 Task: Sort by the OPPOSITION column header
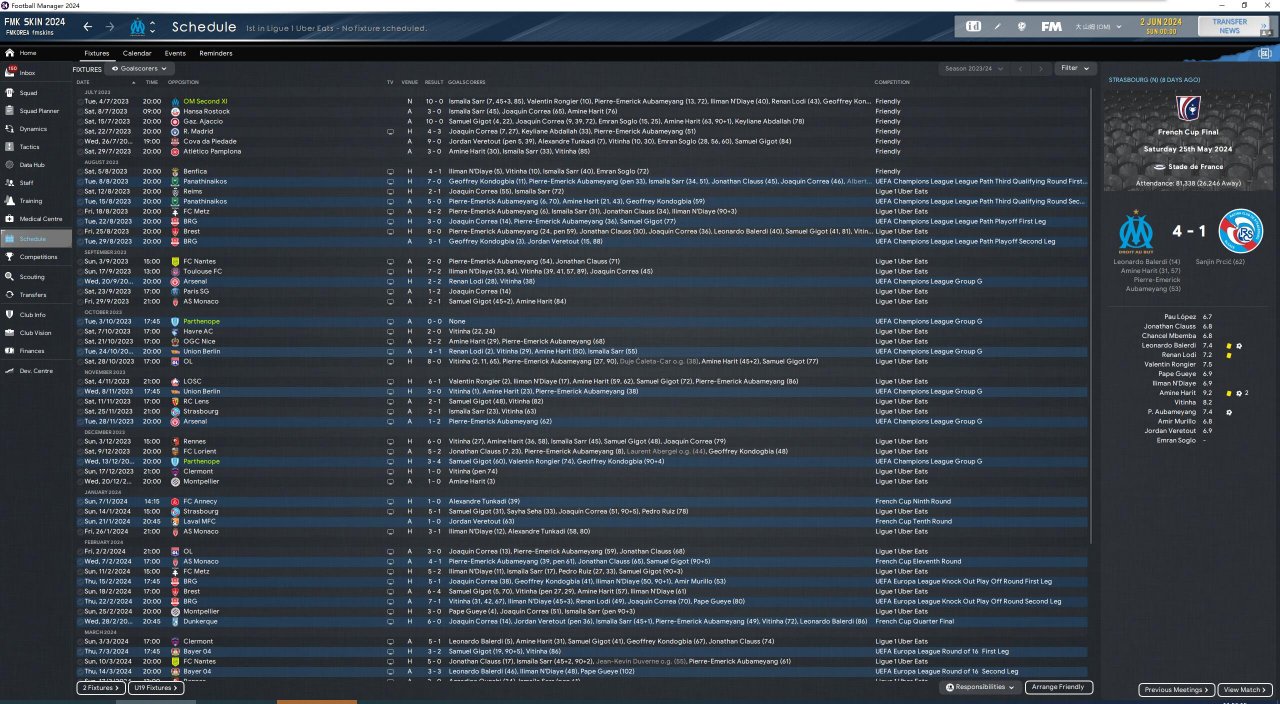183,82
